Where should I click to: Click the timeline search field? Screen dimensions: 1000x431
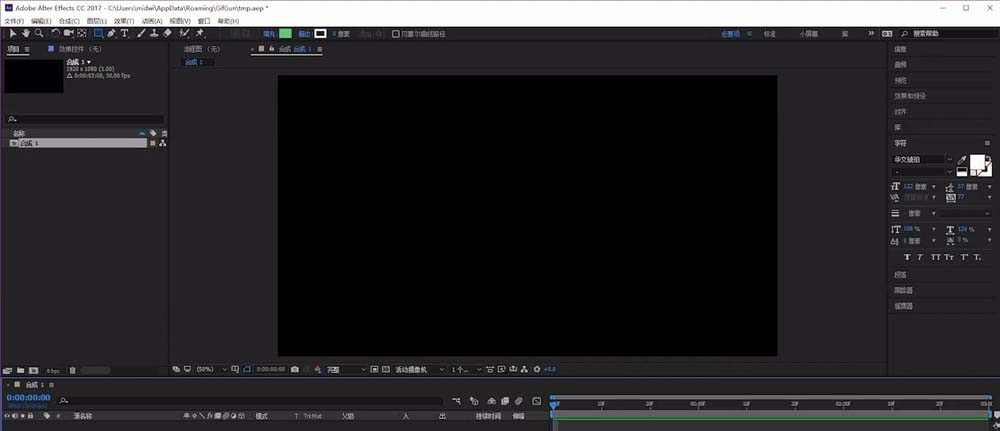[x=250, y=401]
